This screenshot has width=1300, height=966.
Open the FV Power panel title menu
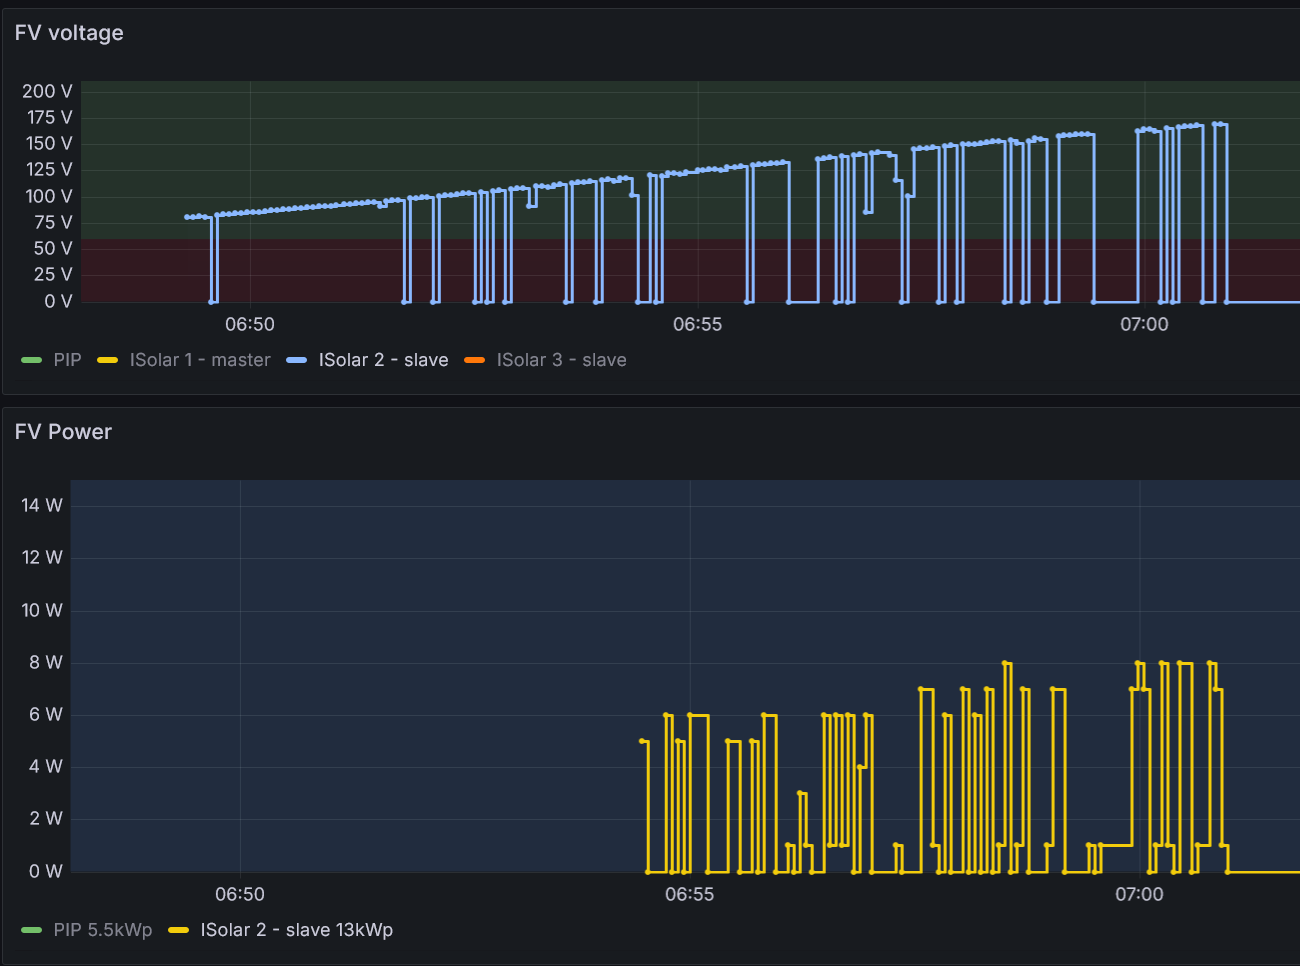click(x=63, y=432)
